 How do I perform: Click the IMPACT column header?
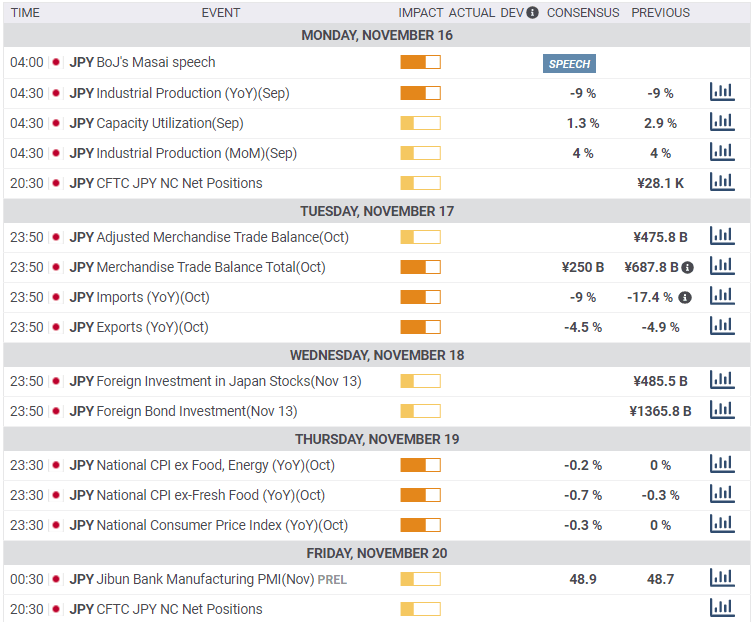click(x=420, y=13)
